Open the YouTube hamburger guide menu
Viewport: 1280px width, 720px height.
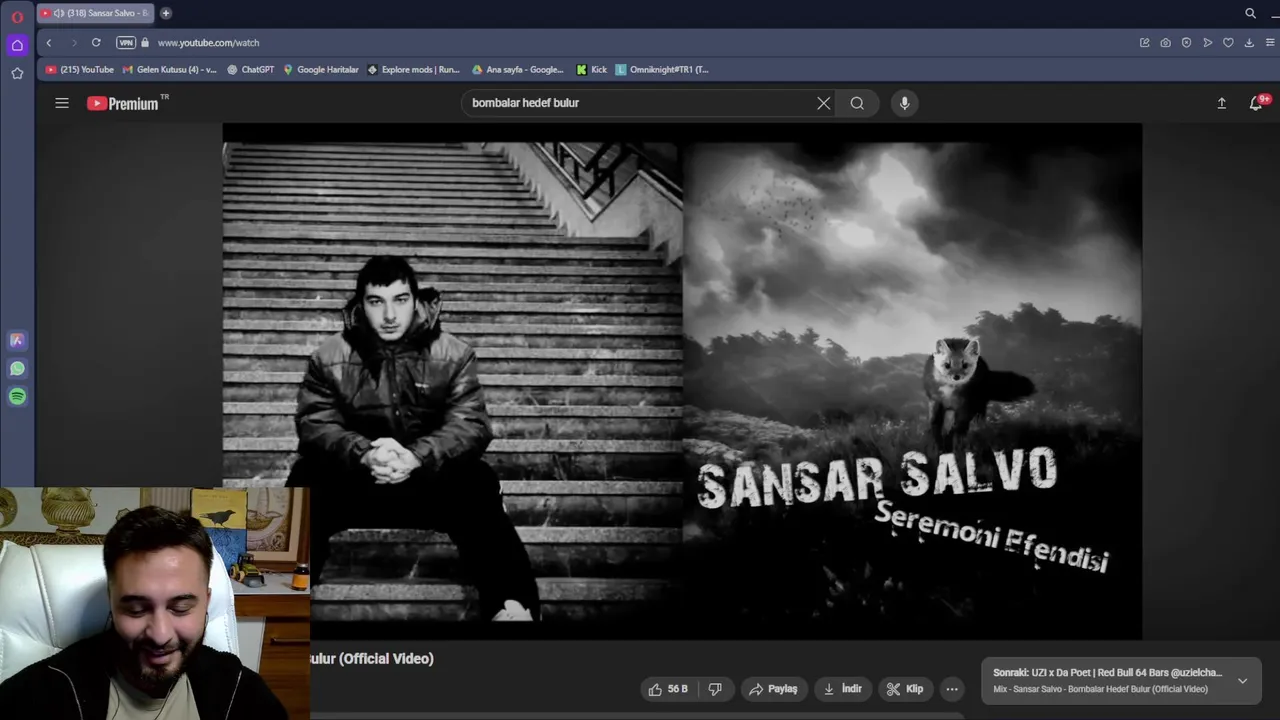[62, 103]
